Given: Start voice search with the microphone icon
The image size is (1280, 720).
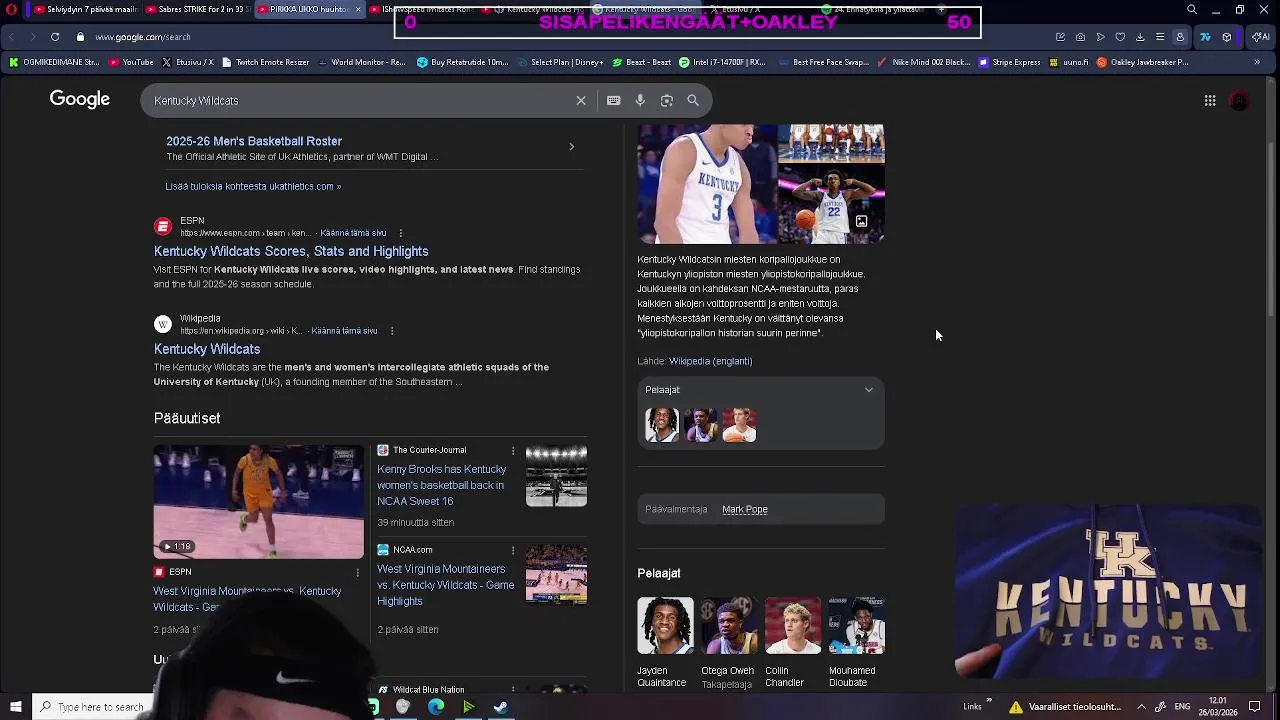Looking at the screenshot, I should [640, 100].
